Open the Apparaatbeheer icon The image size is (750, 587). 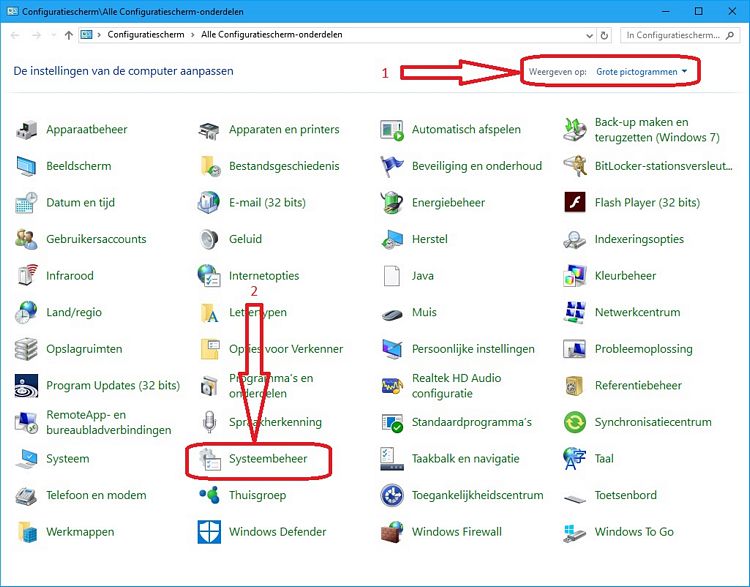[x=26, y=130]
